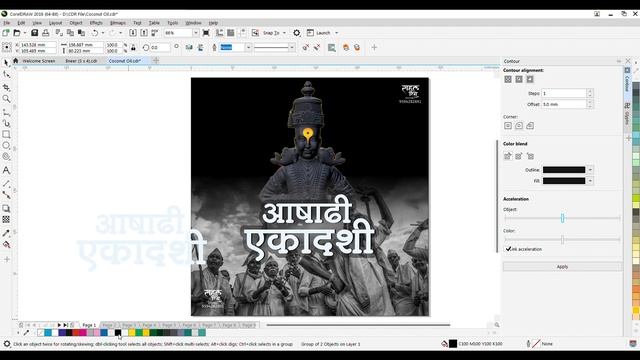Click the Undo arrow icon
Screen dimensions: 640x360
[x=95, y=33]
